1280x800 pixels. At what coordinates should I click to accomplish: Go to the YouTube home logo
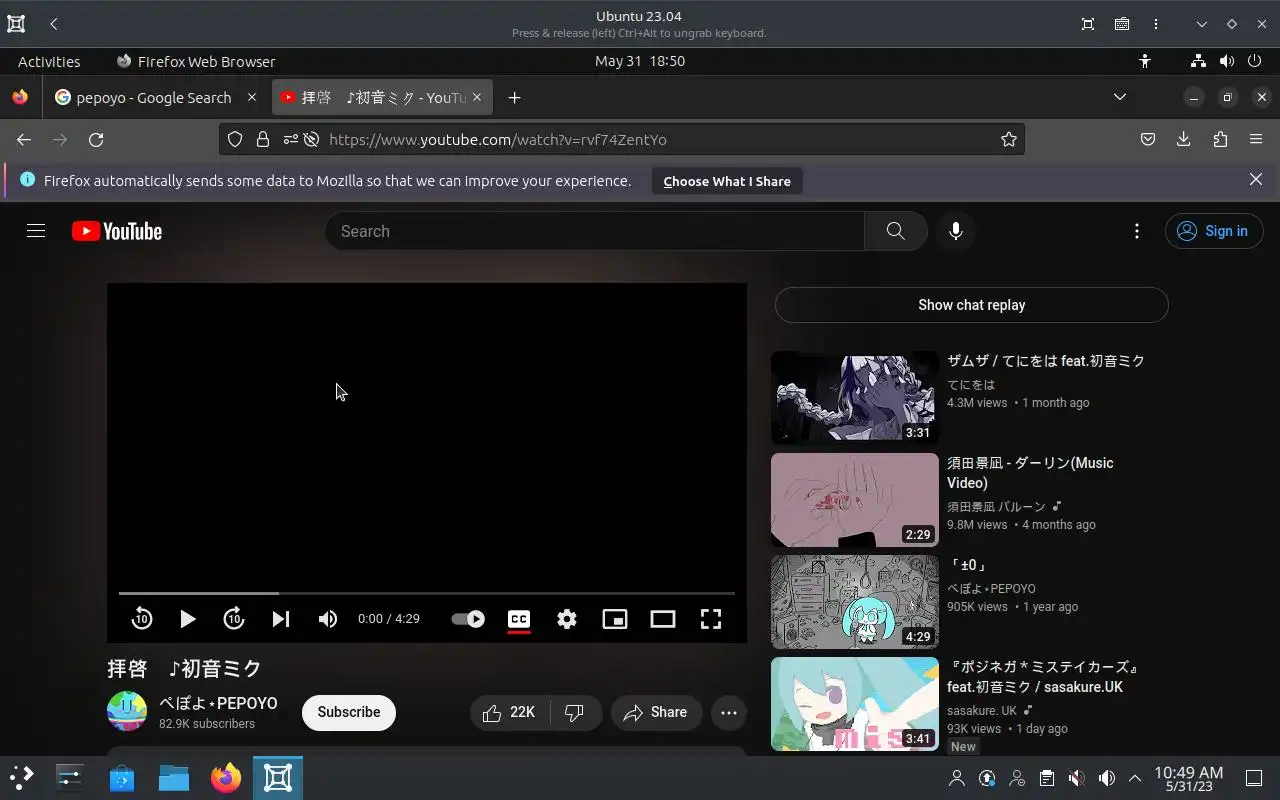[117, 231]
